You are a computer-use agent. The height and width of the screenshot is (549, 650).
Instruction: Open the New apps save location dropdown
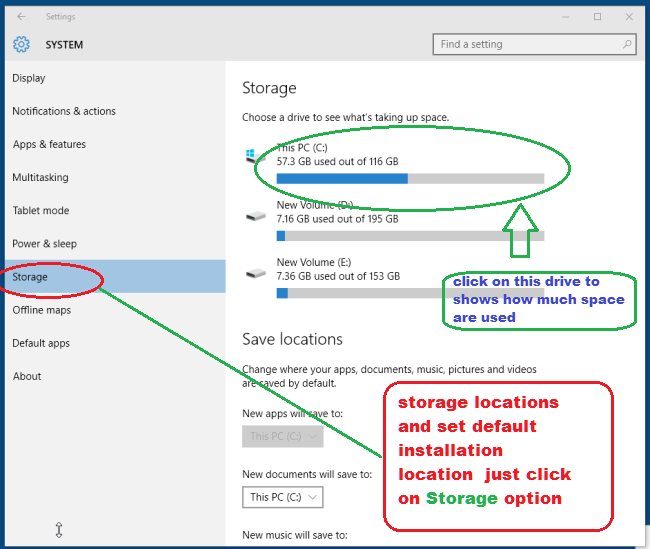point(283,436)
